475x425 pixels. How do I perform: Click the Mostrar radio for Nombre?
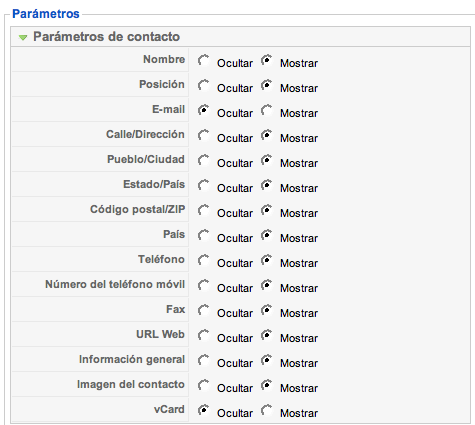266,60
